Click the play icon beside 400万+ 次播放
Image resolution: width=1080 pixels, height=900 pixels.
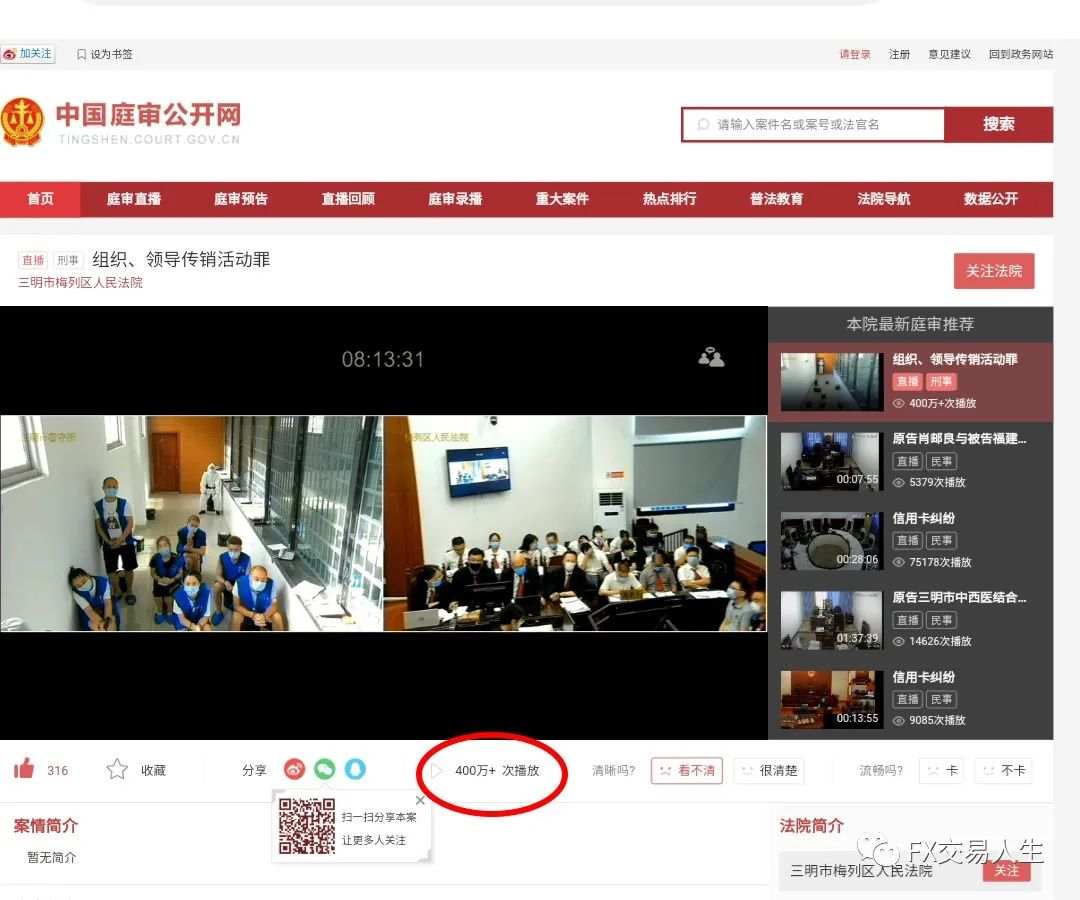click(437, 771)
